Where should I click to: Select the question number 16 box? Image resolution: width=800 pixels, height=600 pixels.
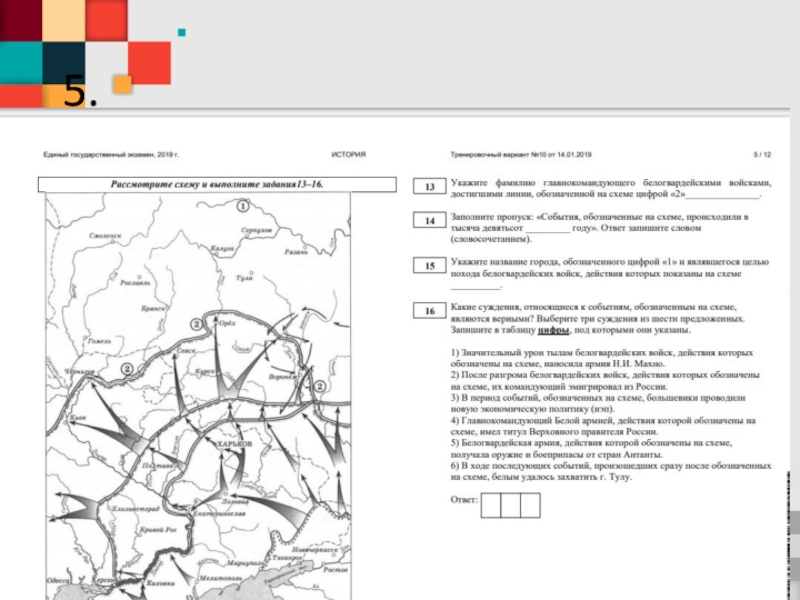pos(429,311)
